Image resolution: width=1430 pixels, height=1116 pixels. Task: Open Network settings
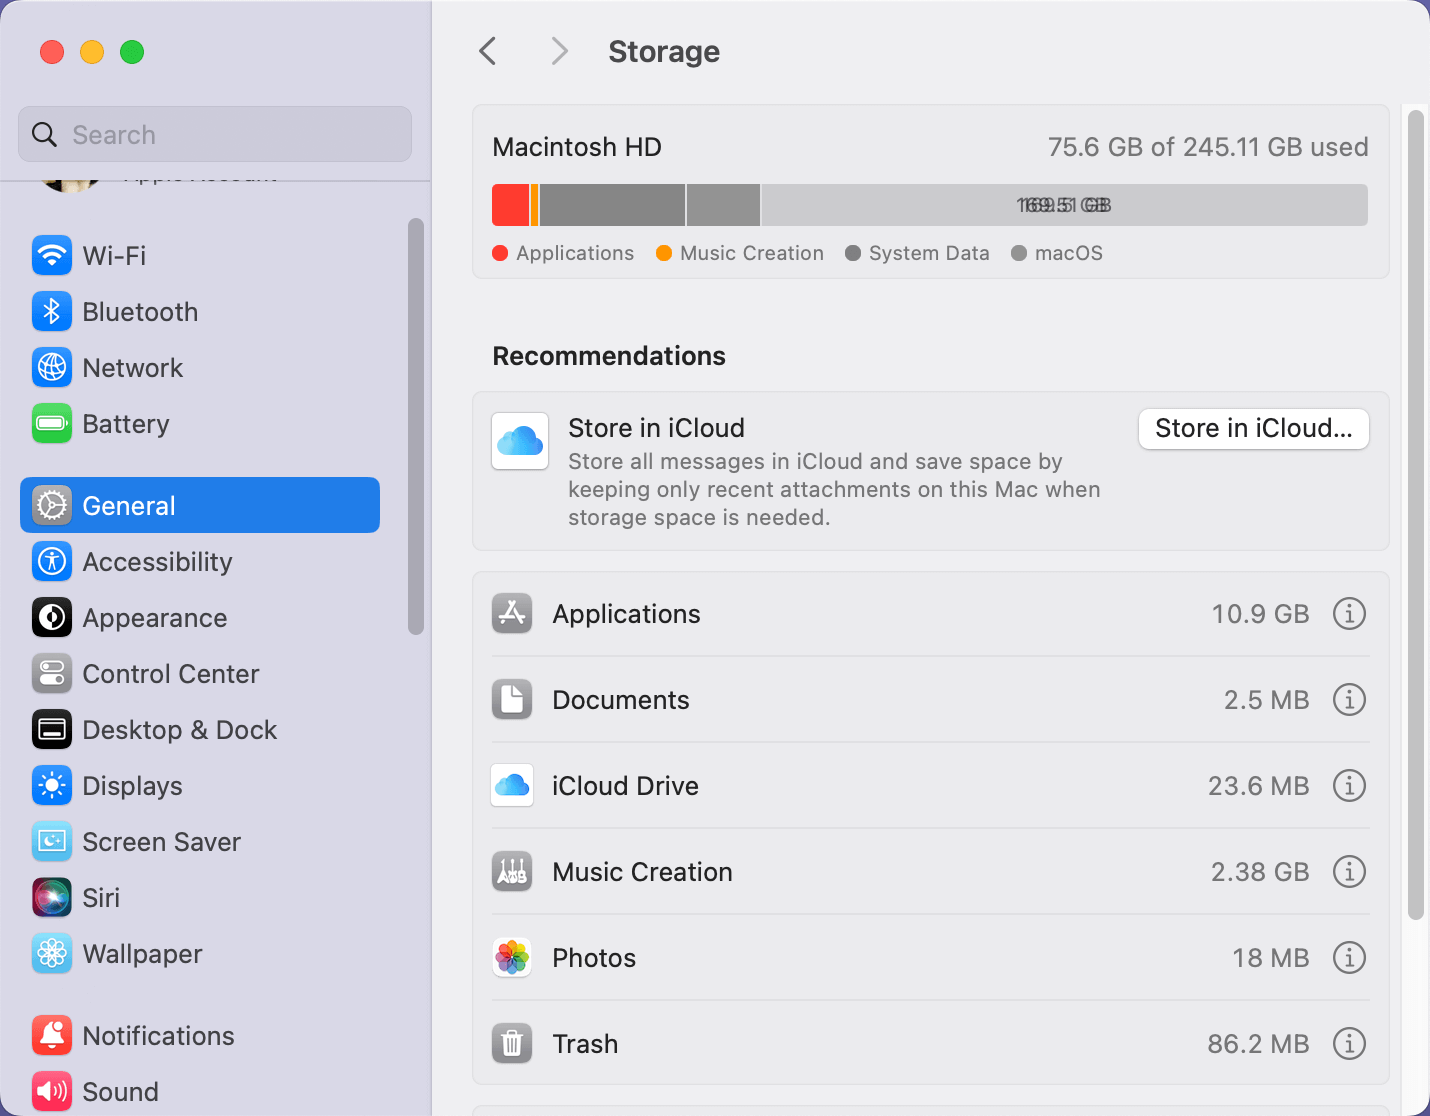pos(51,367)
